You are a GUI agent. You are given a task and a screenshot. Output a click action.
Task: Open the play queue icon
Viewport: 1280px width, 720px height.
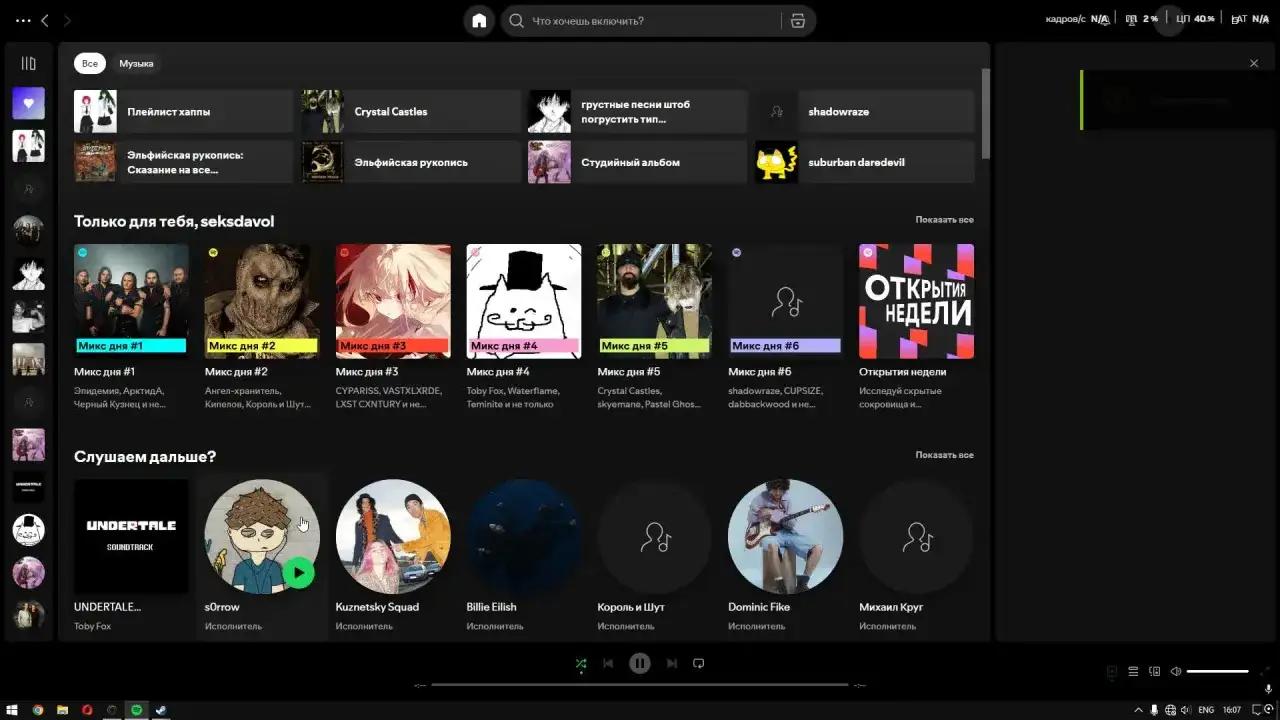(1133, 671)
